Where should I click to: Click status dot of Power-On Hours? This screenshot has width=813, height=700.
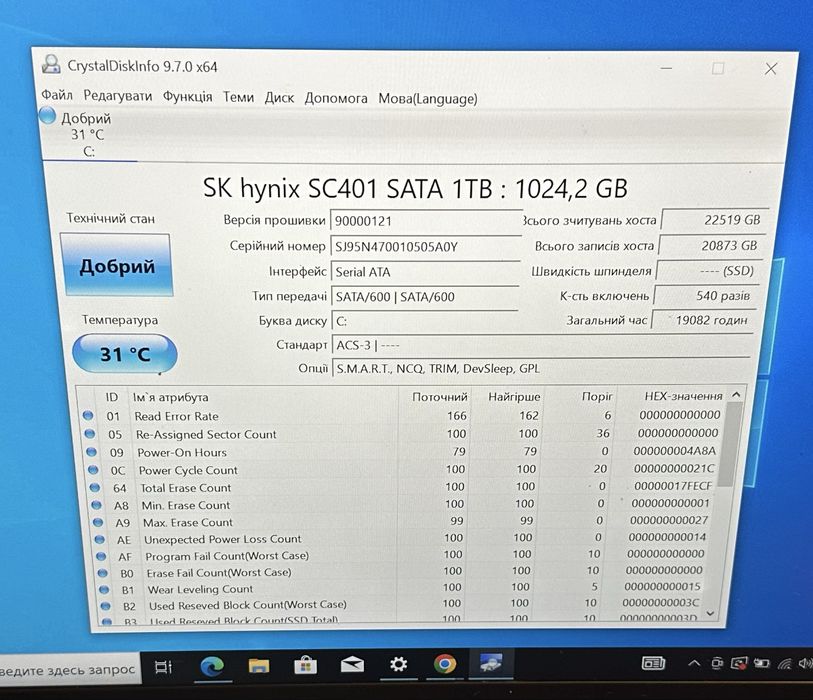(91, 452)
